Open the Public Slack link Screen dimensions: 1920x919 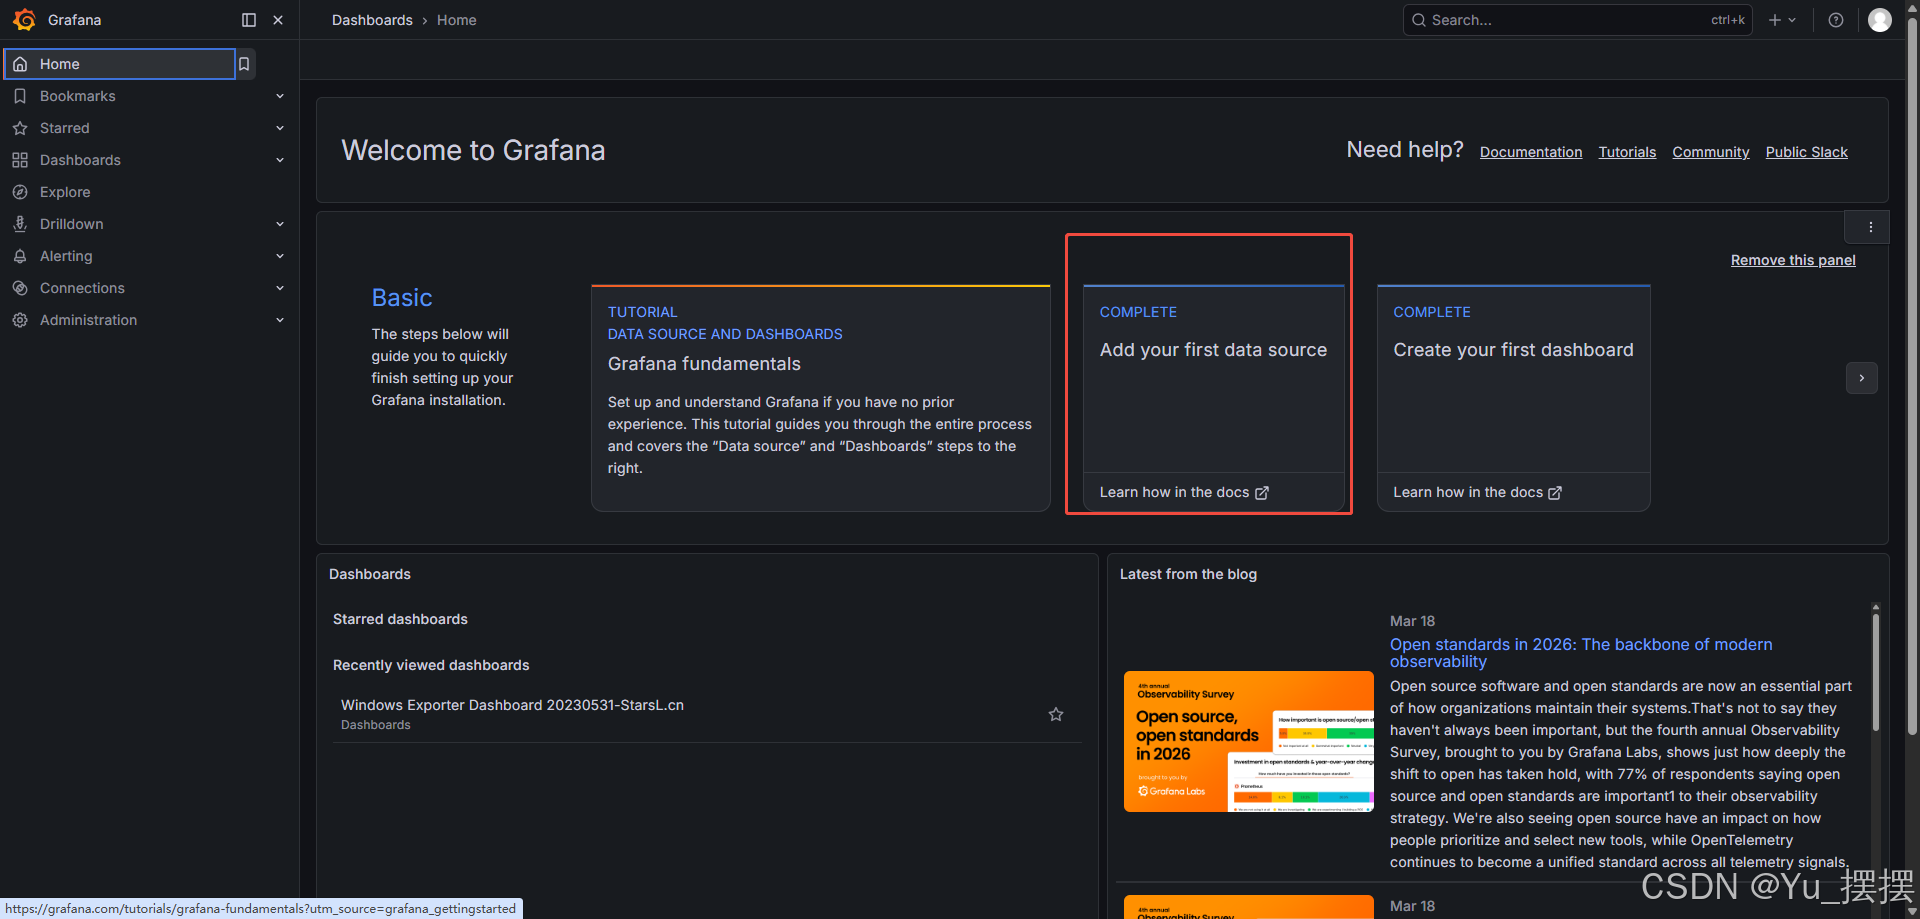point(1806,152)
